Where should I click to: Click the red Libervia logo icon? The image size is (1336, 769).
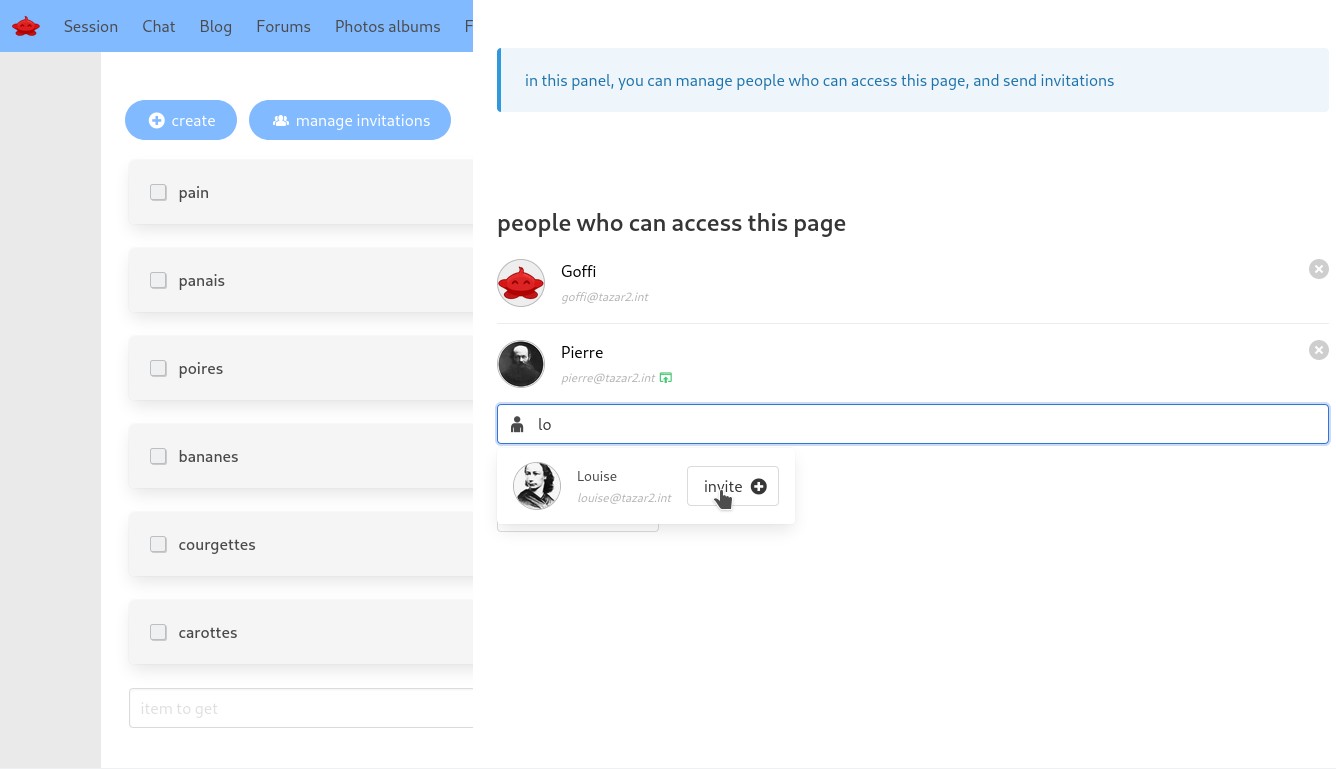coord(26,26)
